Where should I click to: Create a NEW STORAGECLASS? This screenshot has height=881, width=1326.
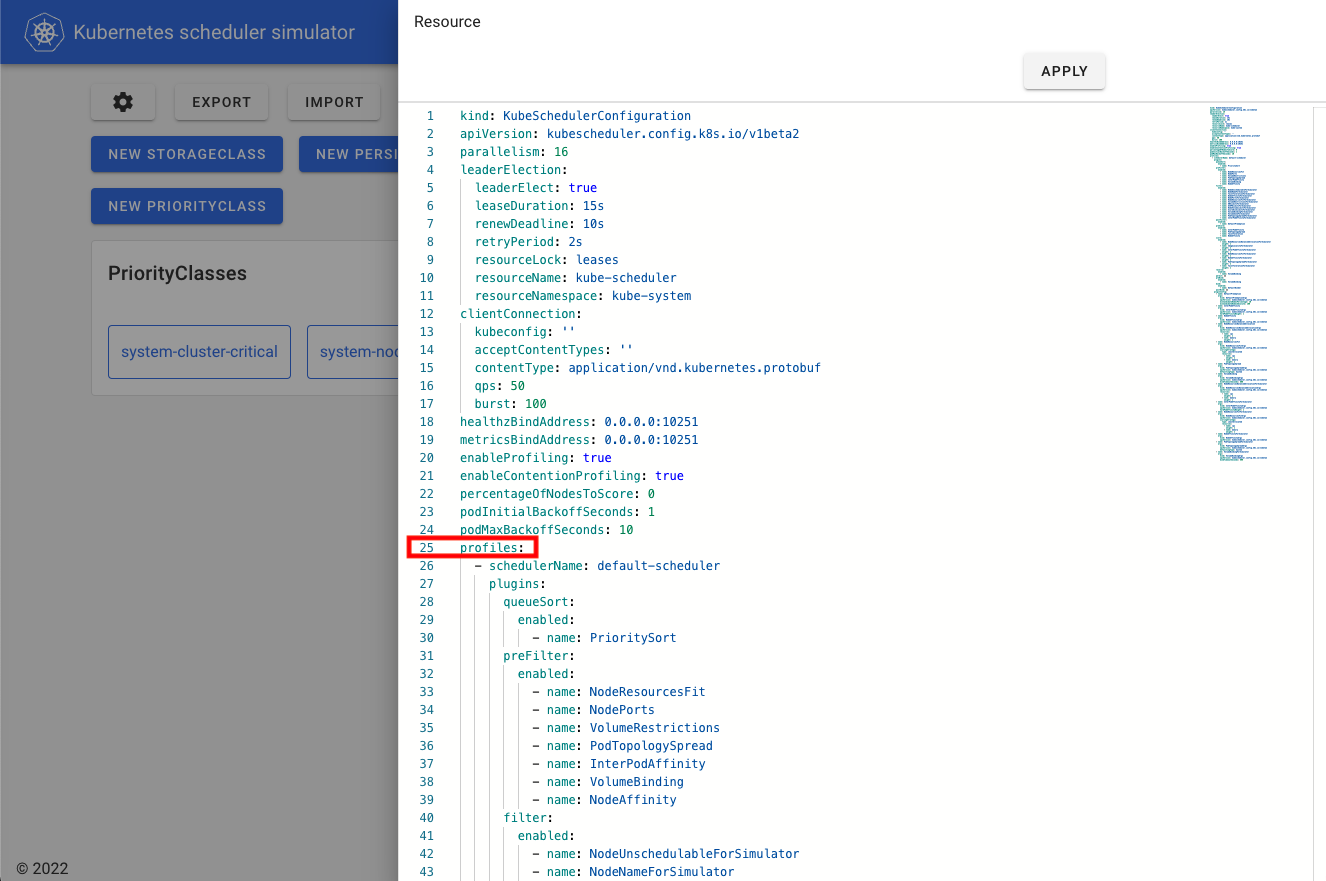coord(187,154)
